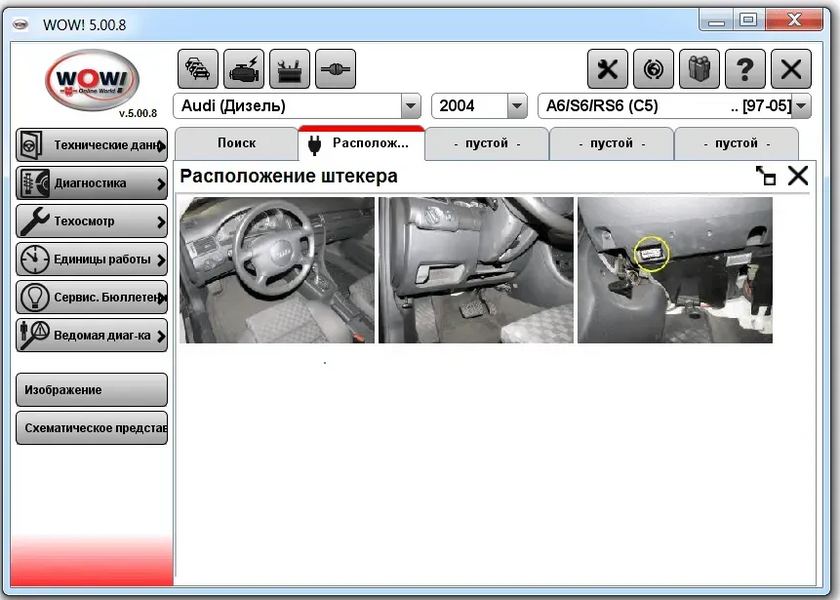Open the vehicle selection cars icon
The height and width of the screenshot is (600, 840).
click(198, 69)
